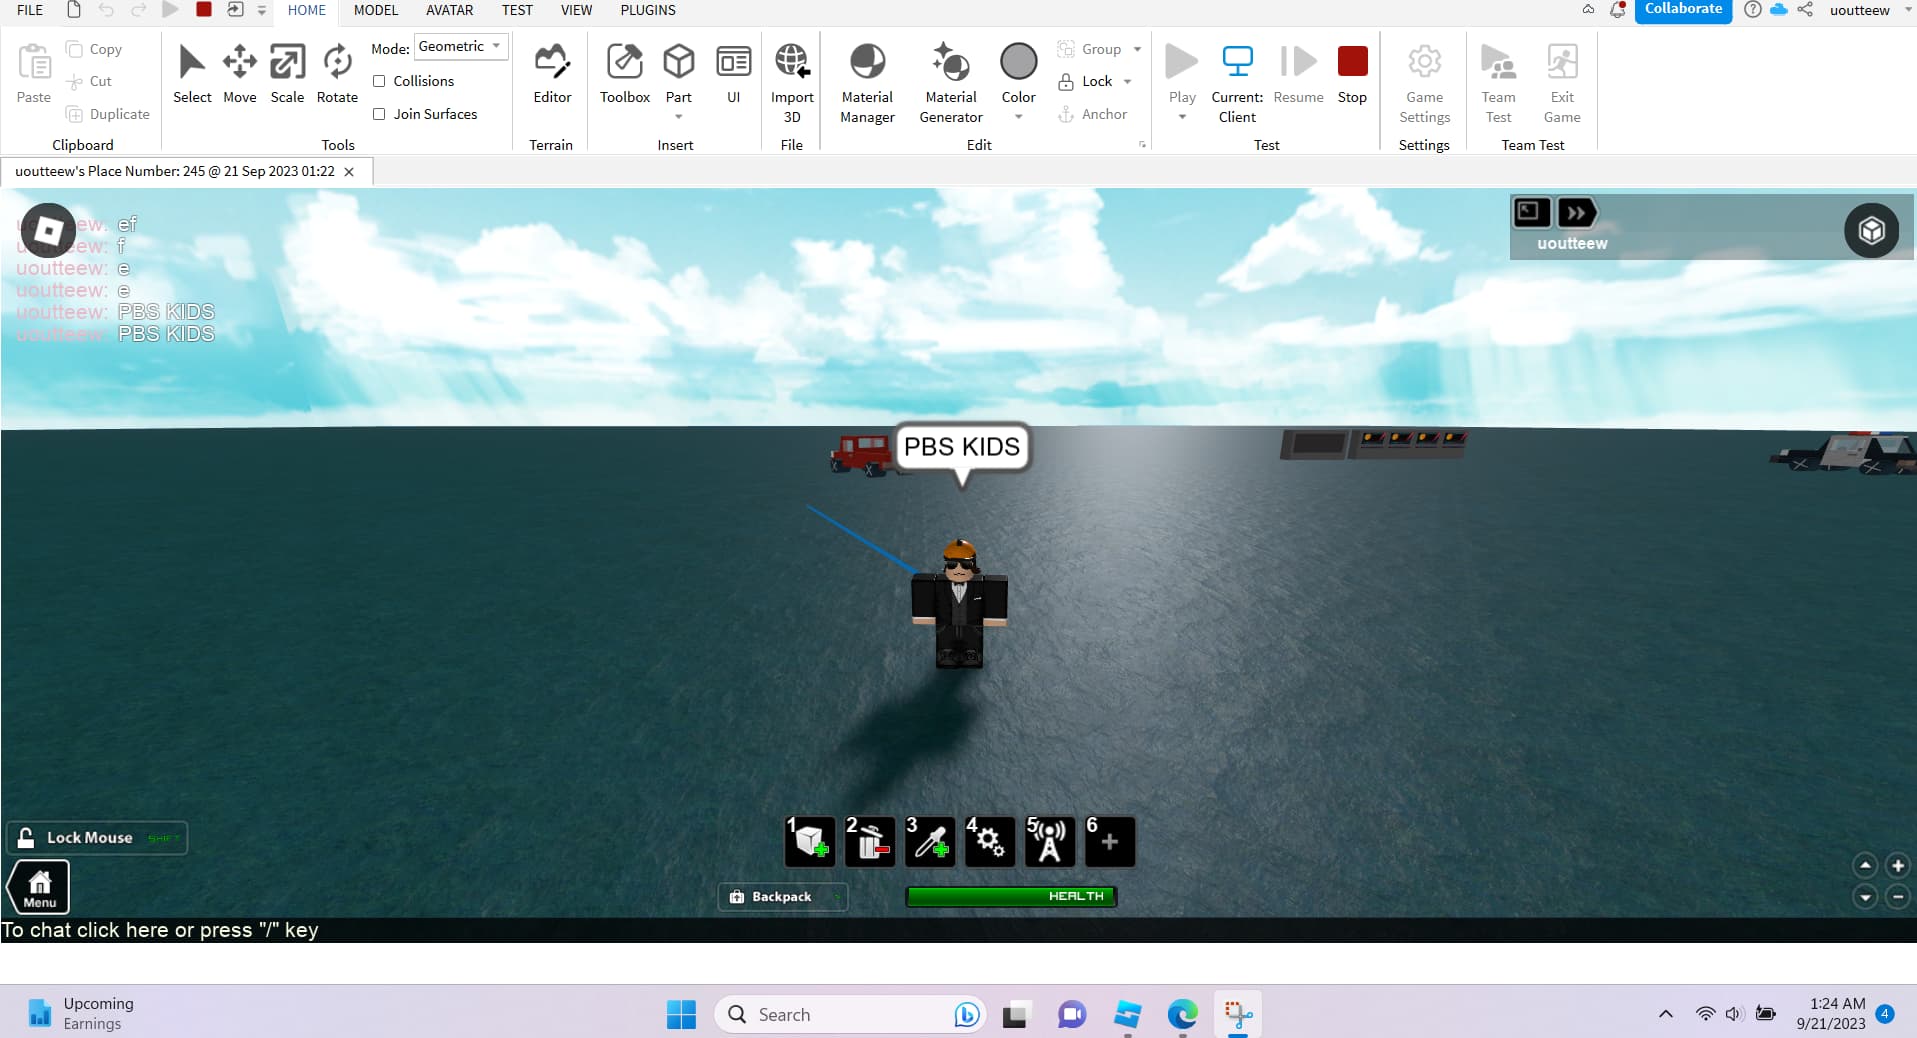
Task: Click the Color swatch circle
Action: (1019, 62)
